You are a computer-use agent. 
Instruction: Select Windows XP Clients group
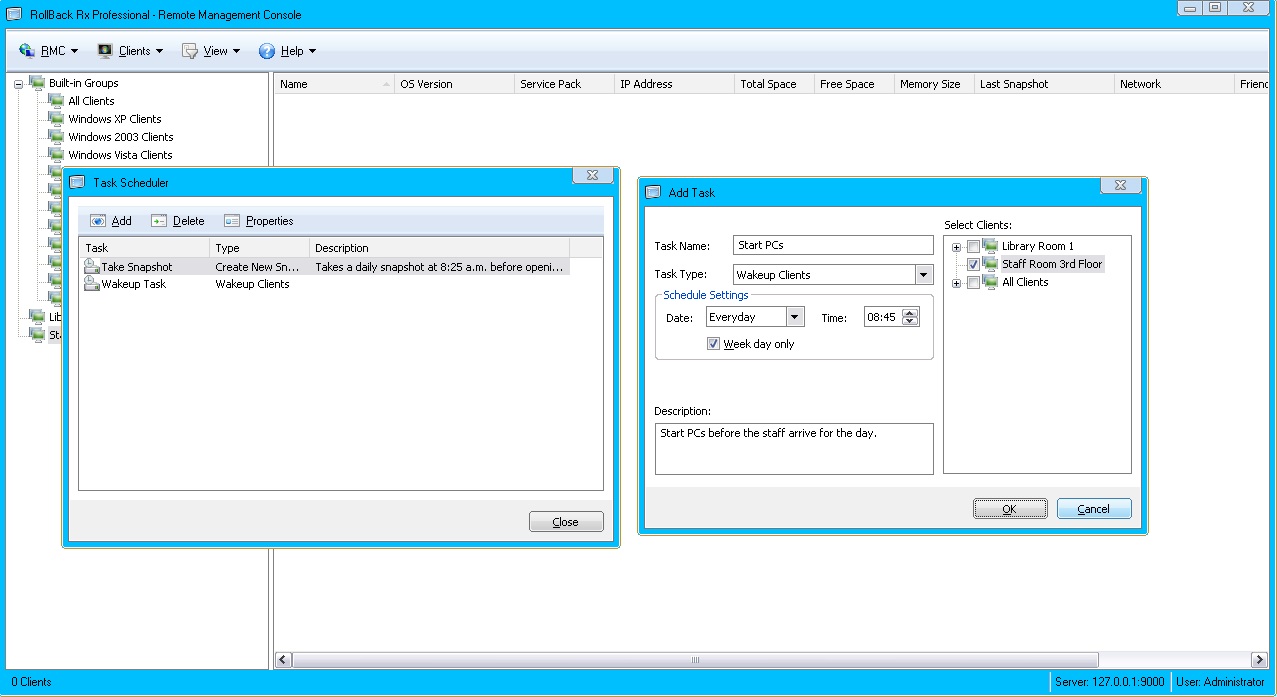115,119
